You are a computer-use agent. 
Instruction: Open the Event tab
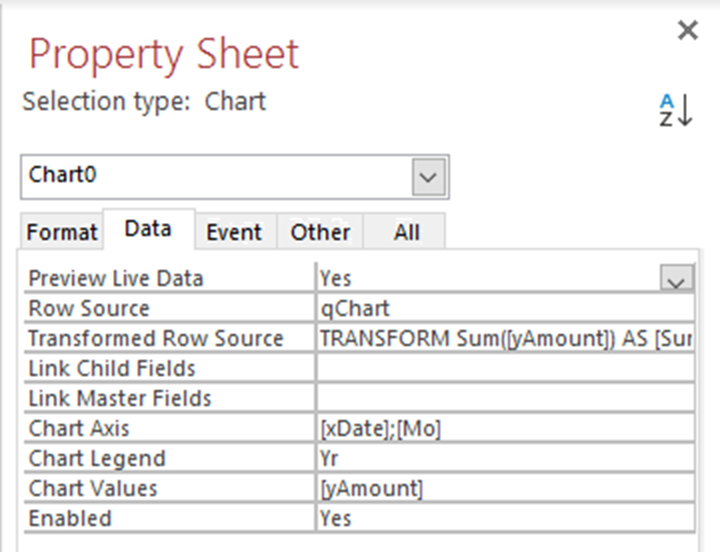tap(234, 232)
